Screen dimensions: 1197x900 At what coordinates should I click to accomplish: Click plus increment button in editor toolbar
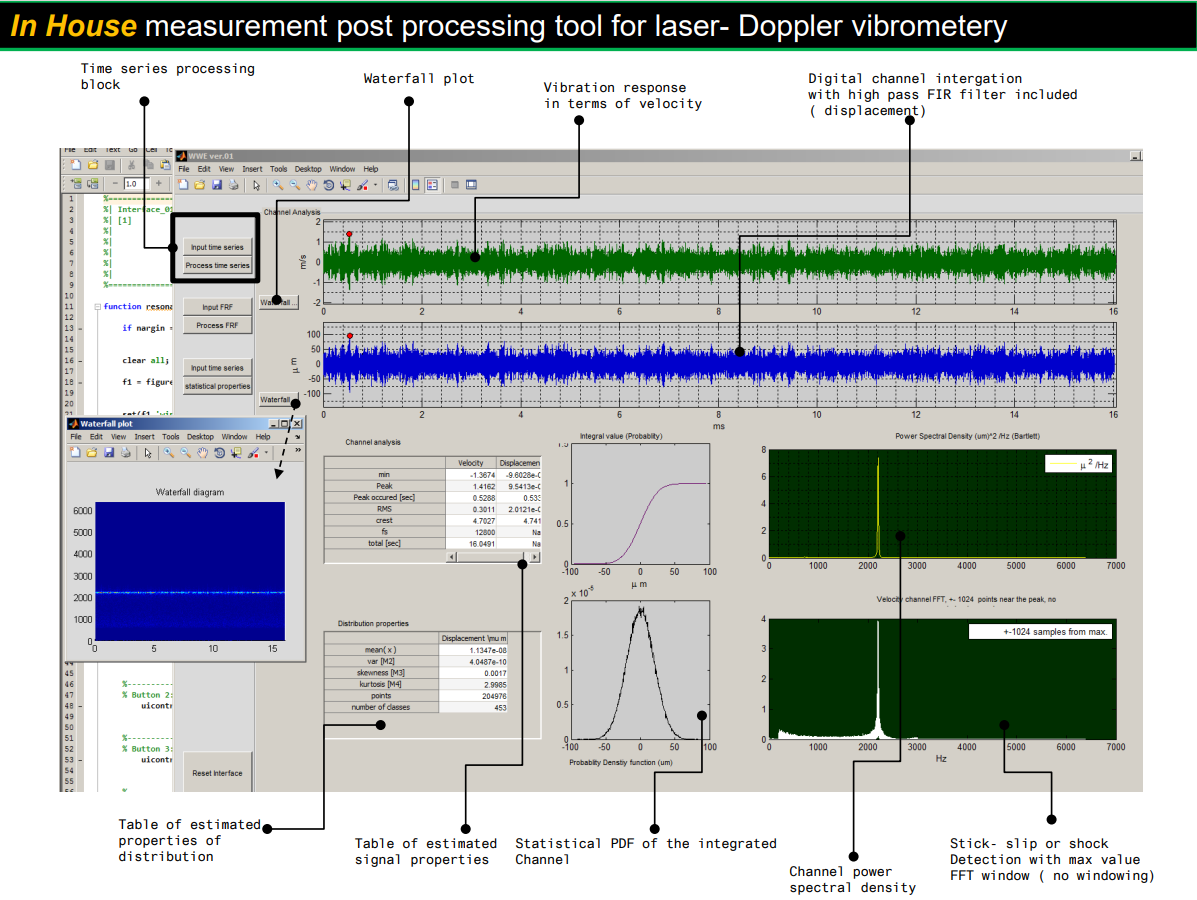(x=159, y=183)
